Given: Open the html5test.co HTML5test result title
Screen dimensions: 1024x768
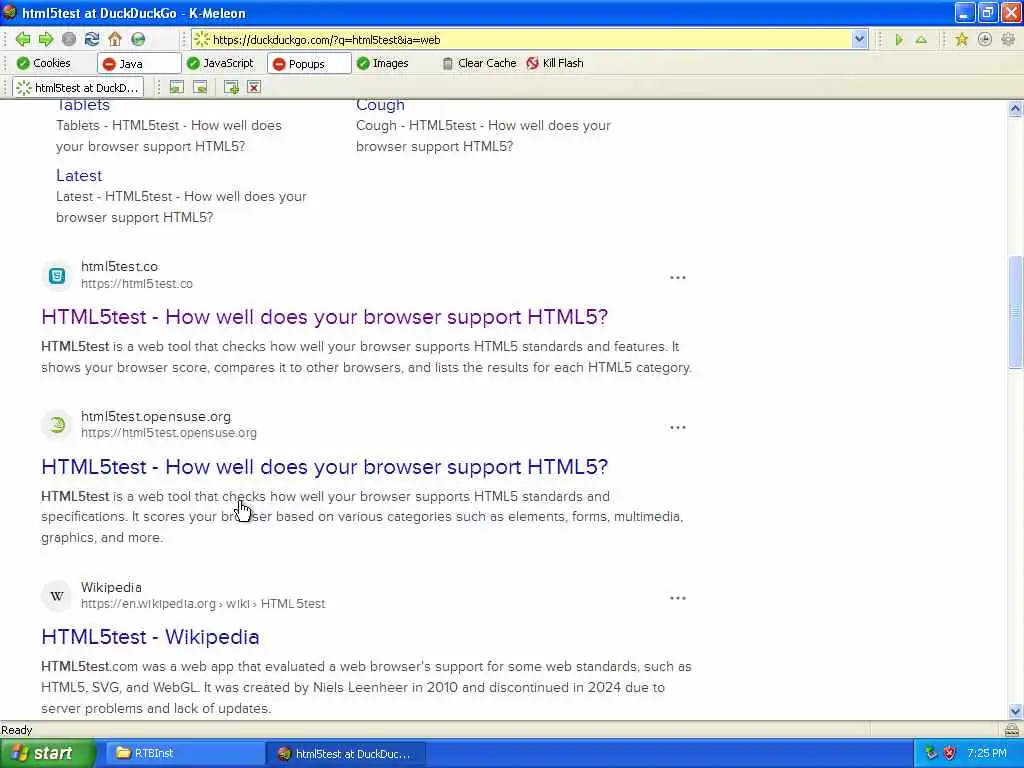Looking at the screenshot, I should click(325, 317).
